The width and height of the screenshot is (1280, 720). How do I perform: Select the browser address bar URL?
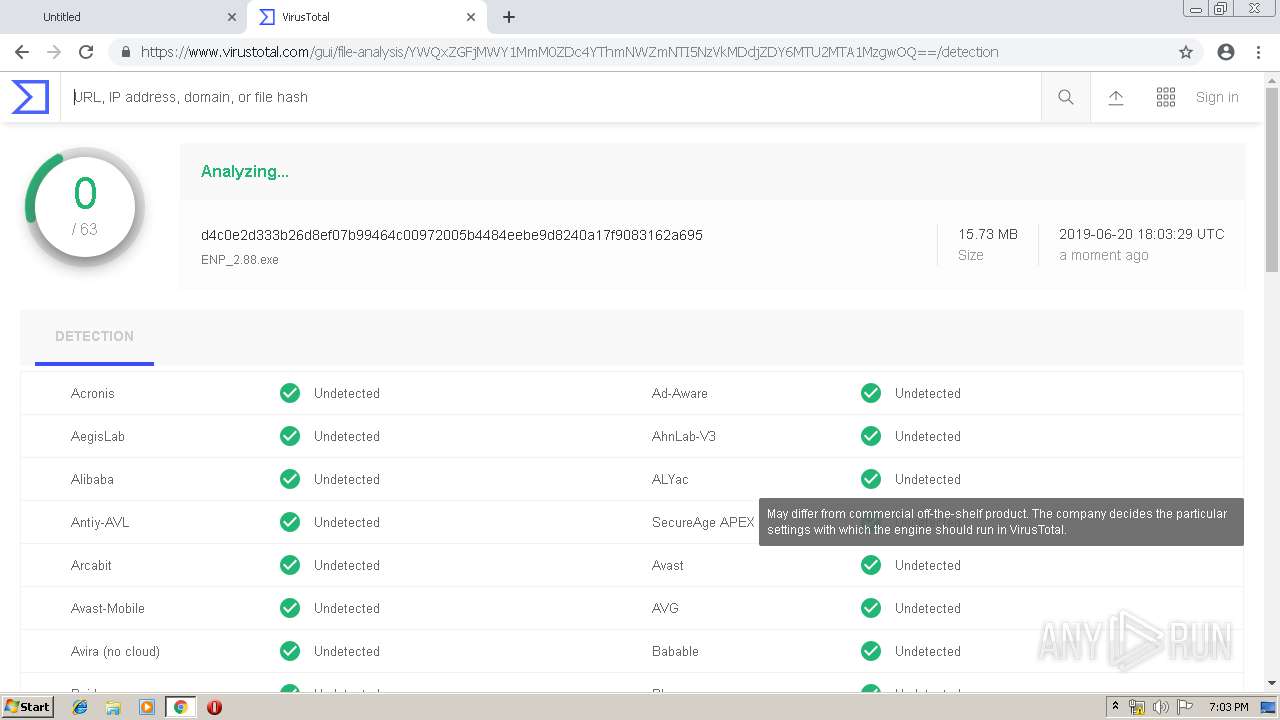click(570, 52)
